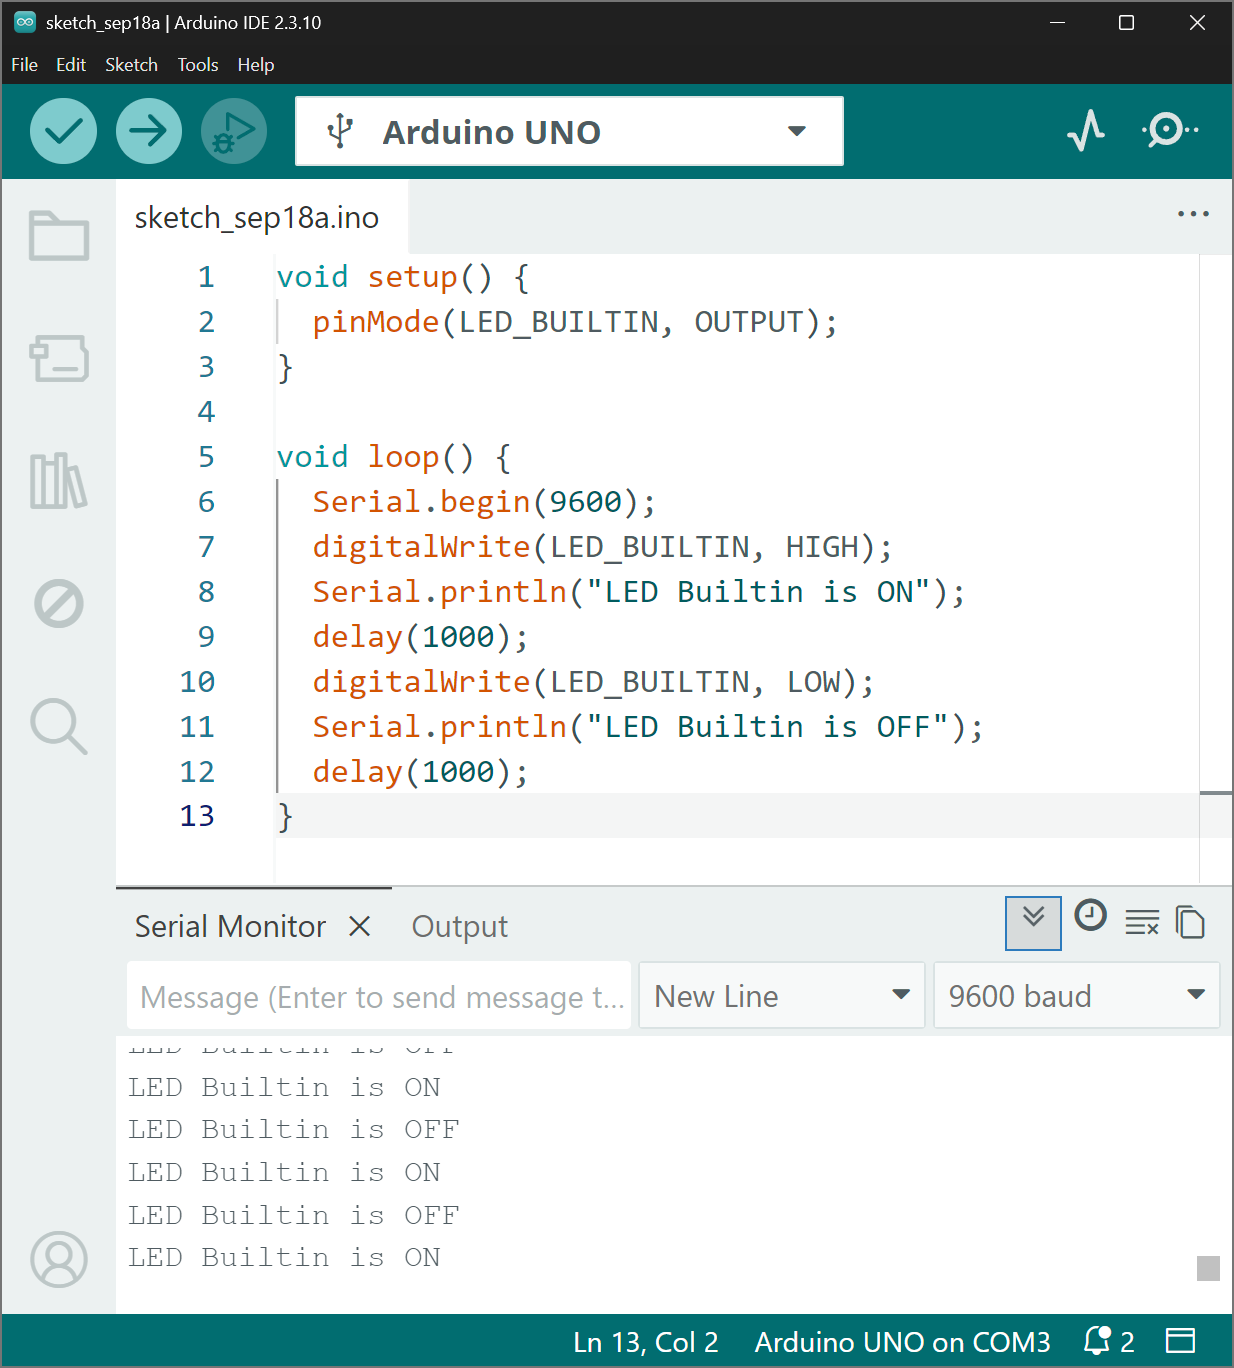This screenshot has height=1368, width=1234.
Task: Toggle bottom panel icon in status bar
Action: click(1181, 1340)
